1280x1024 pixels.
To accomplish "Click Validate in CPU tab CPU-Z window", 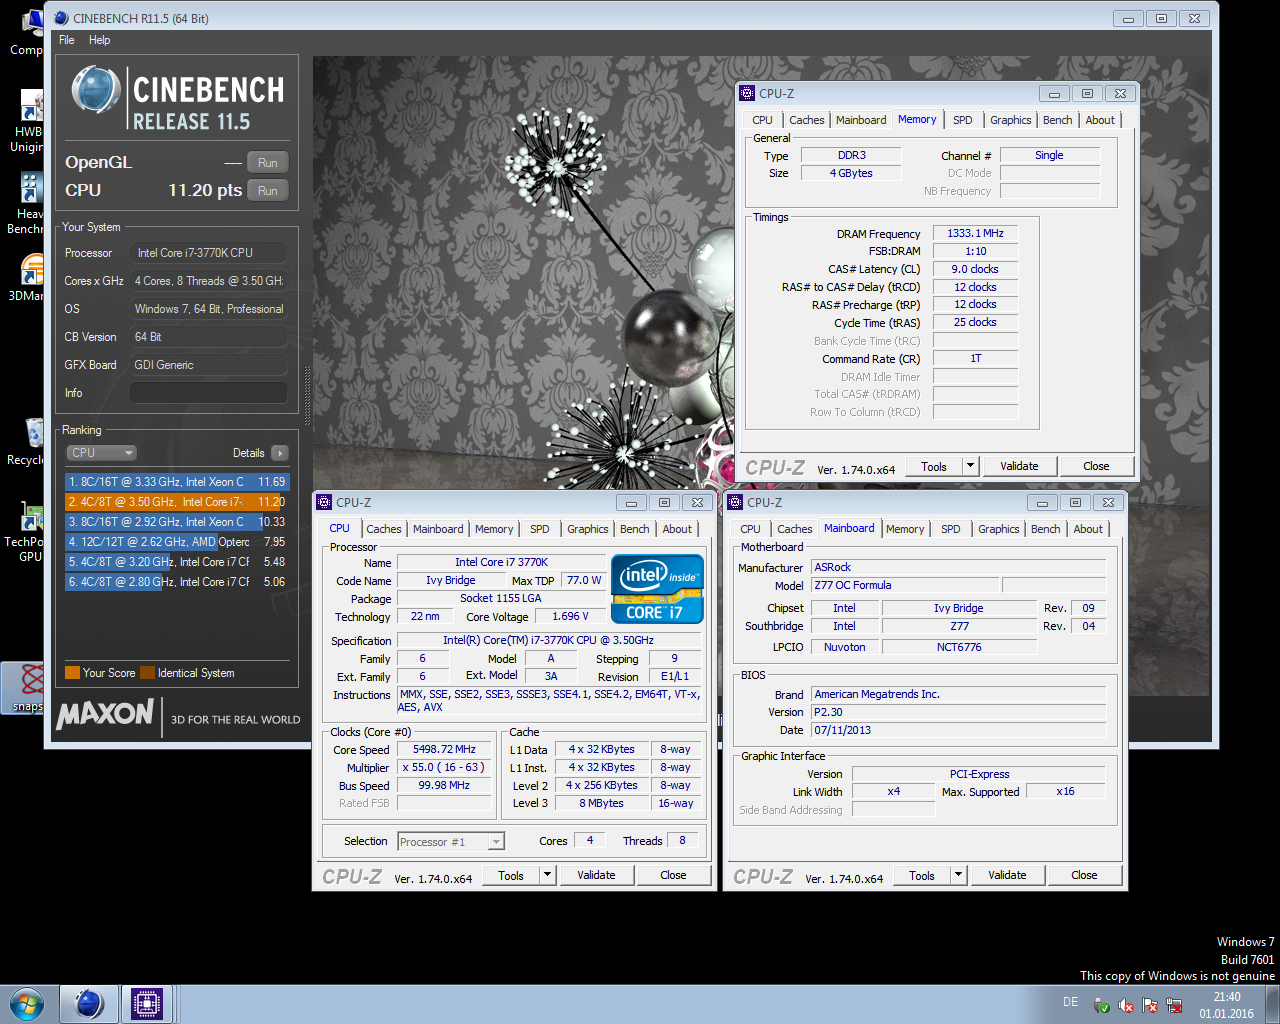I will [x=596, y=875].
